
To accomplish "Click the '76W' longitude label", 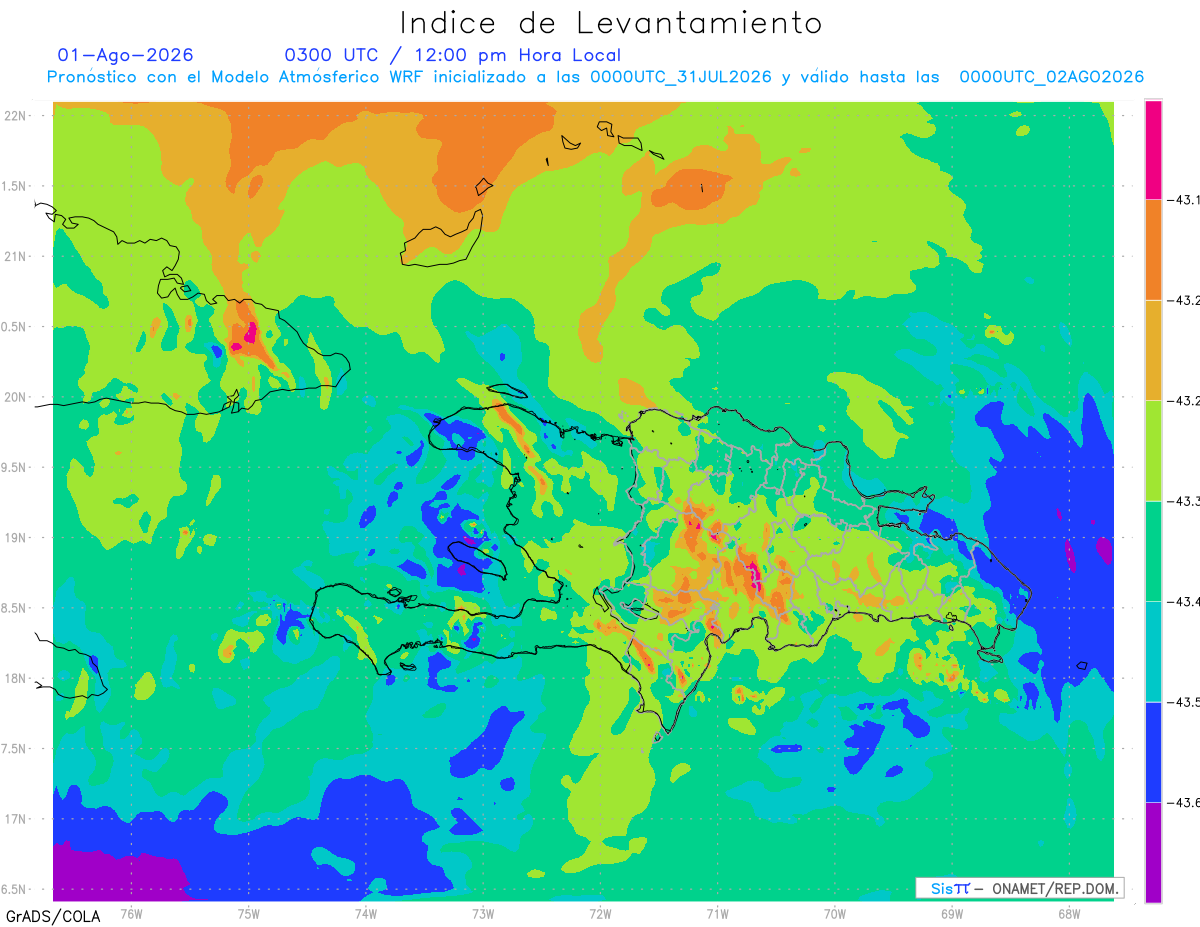I will (131, 913).
